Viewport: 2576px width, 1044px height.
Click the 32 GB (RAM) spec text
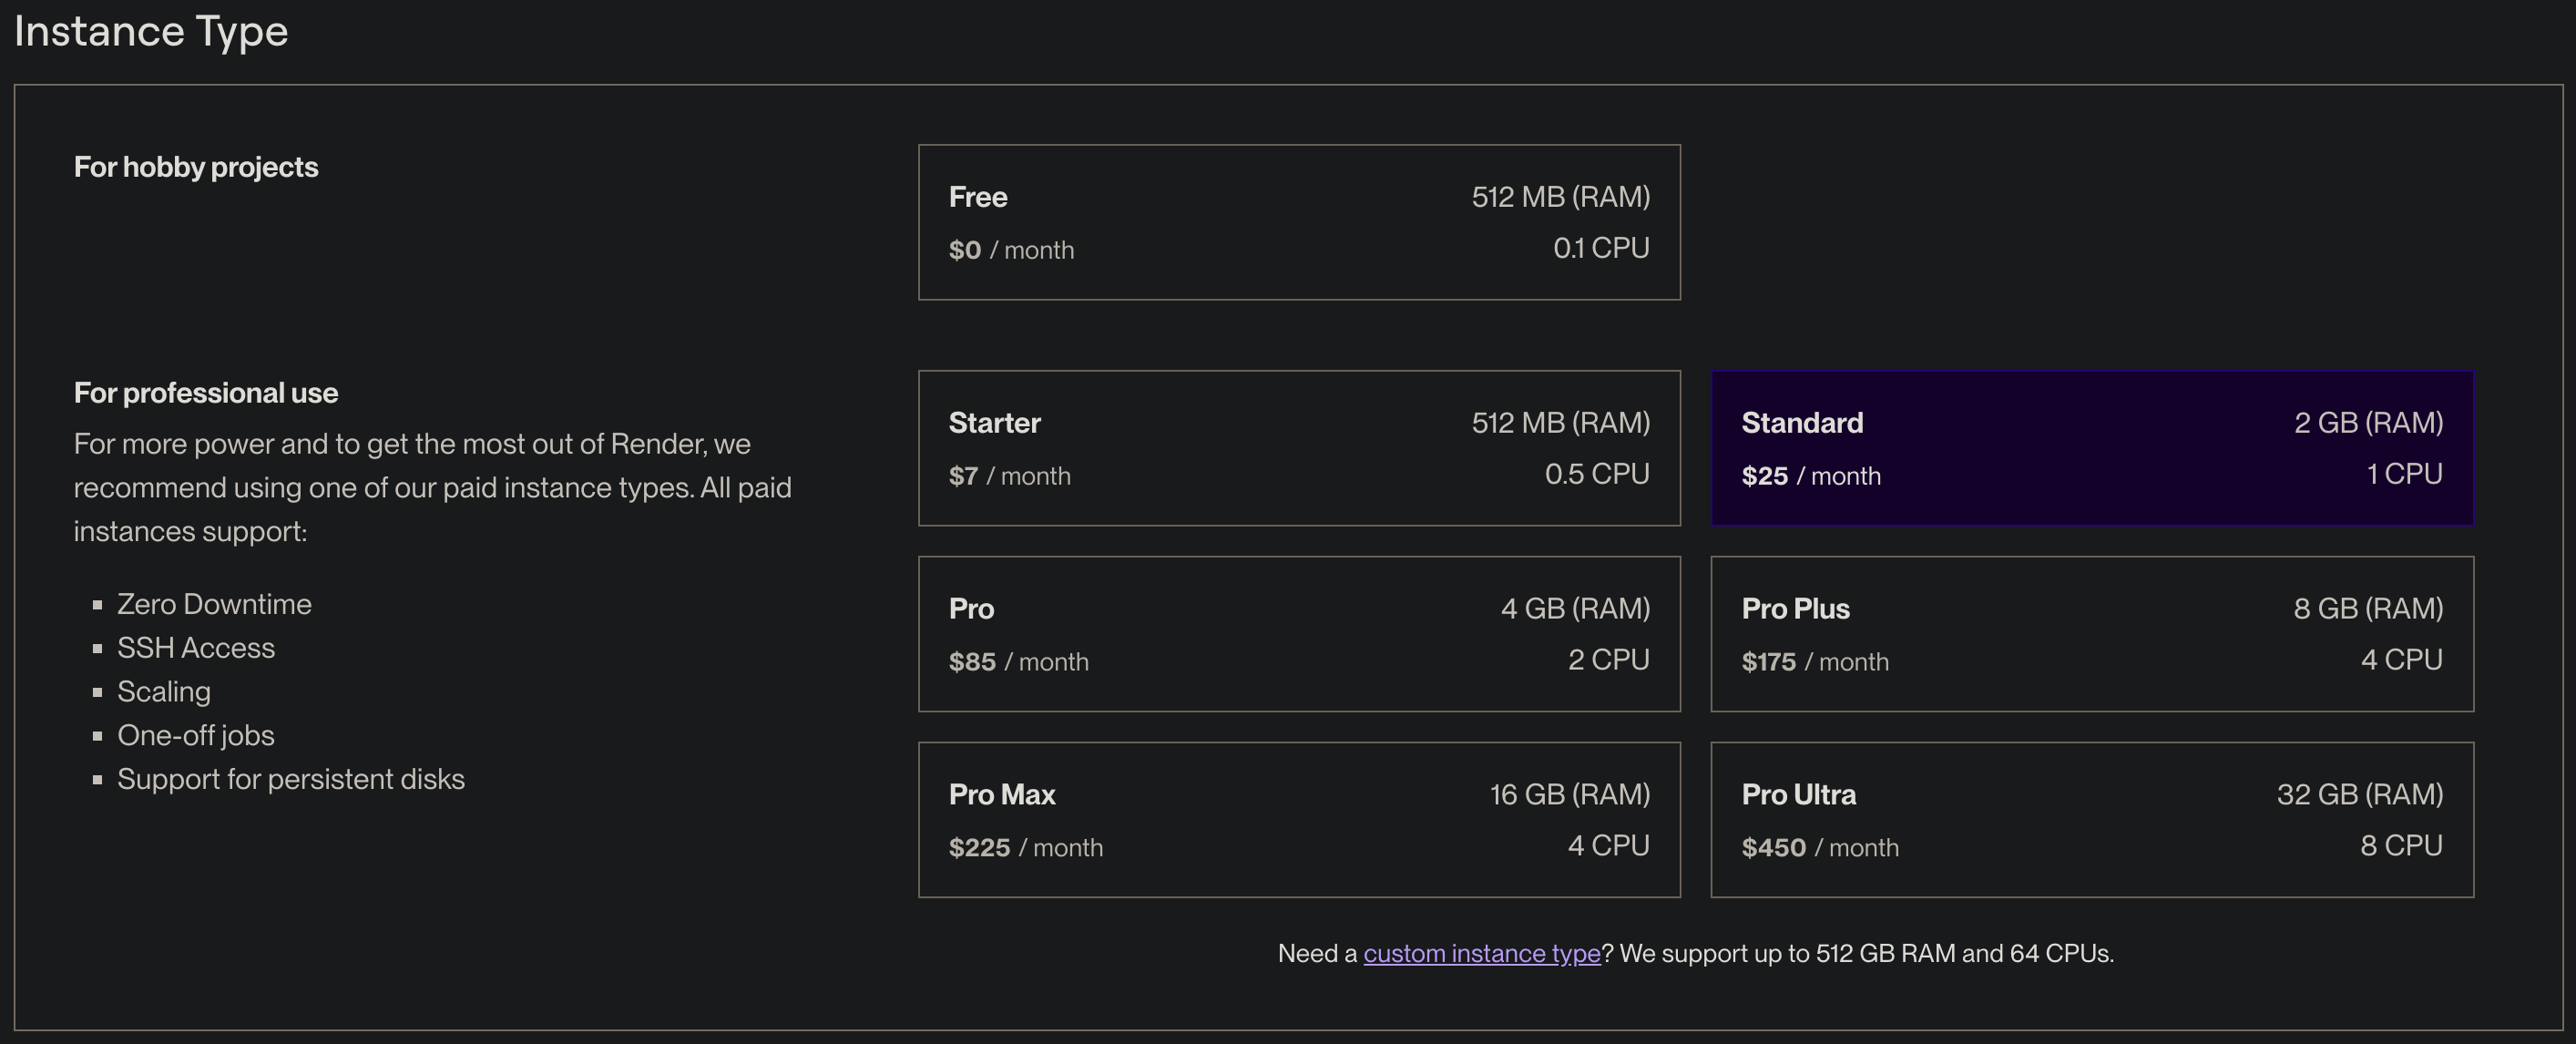click(x=2359, y=794)
